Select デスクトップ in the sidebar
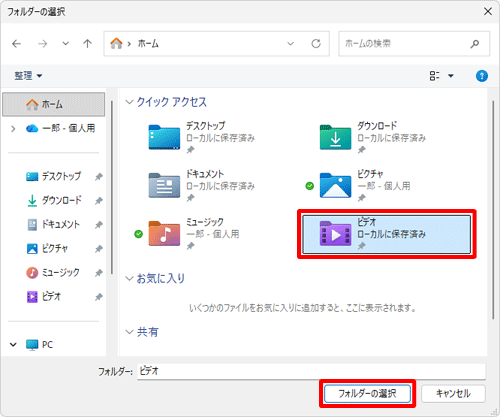 [x=53, y=176]
